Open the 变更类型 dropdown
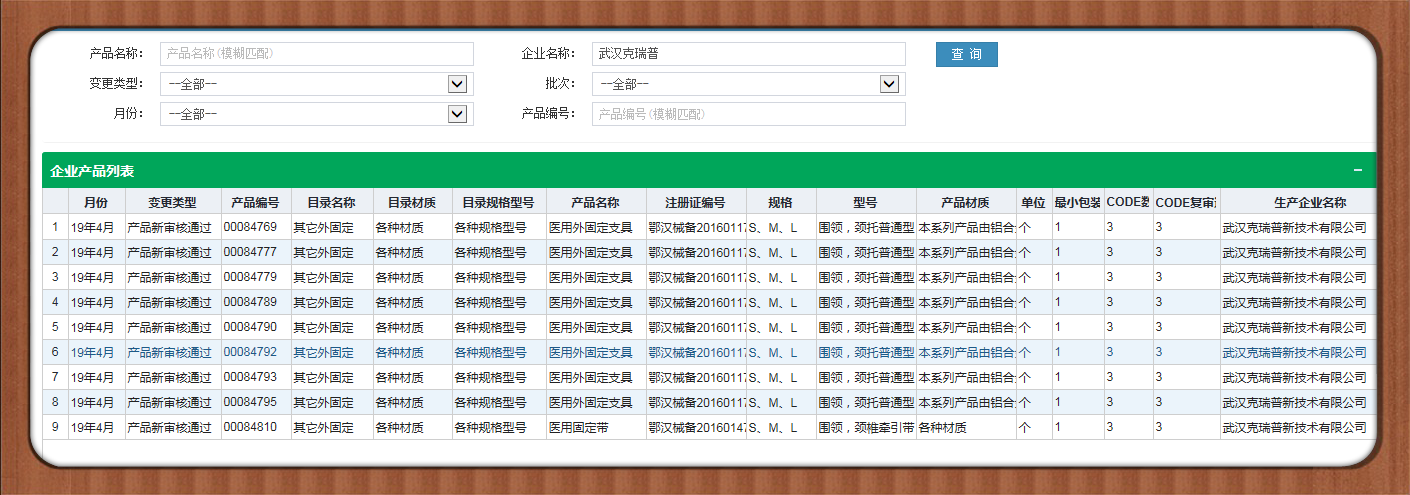1410x495 pixels. (x=457, y=84)
